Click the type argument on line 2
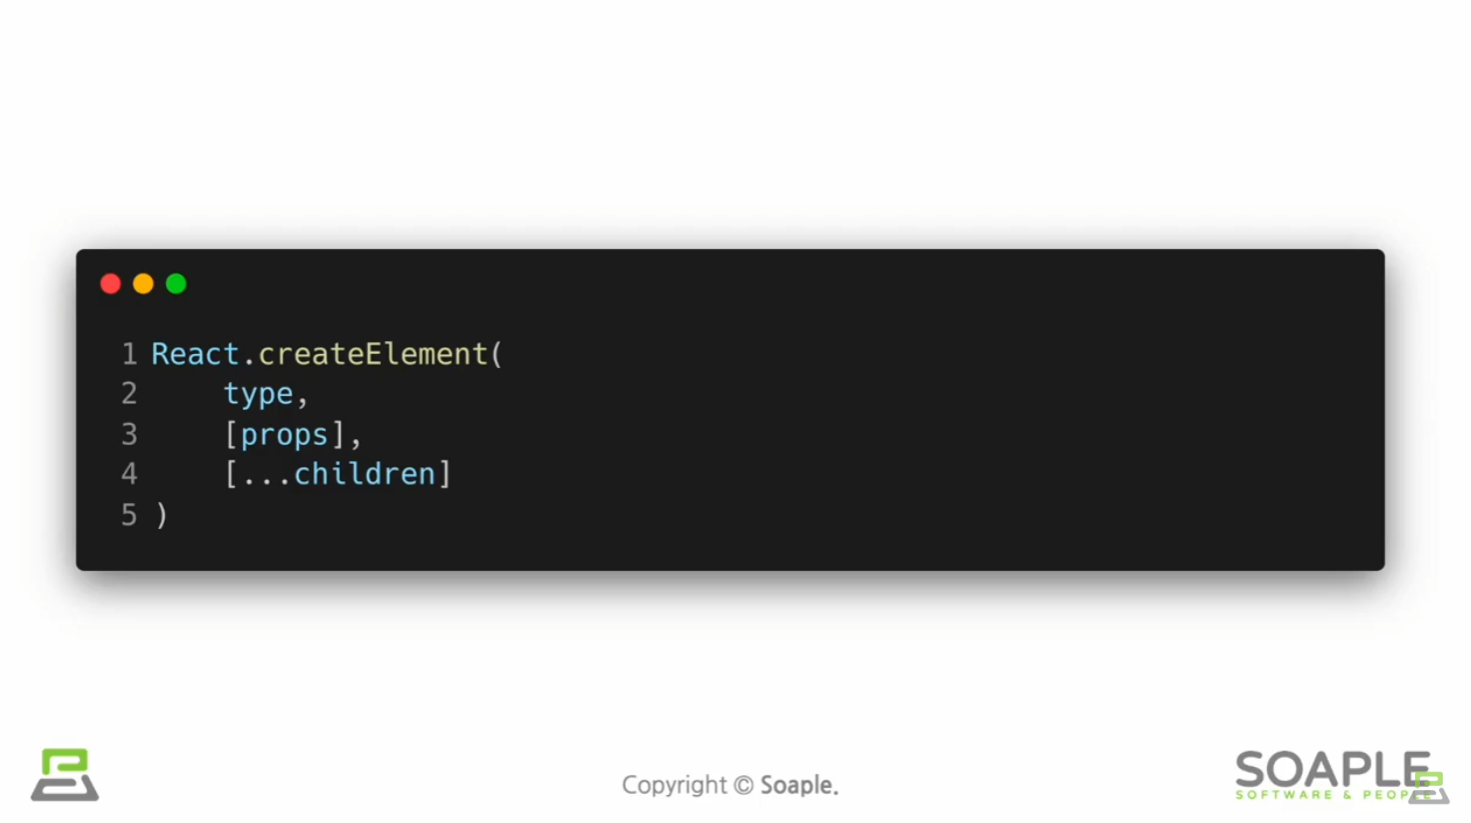The image size is (1471, 823). click(258, 395)
